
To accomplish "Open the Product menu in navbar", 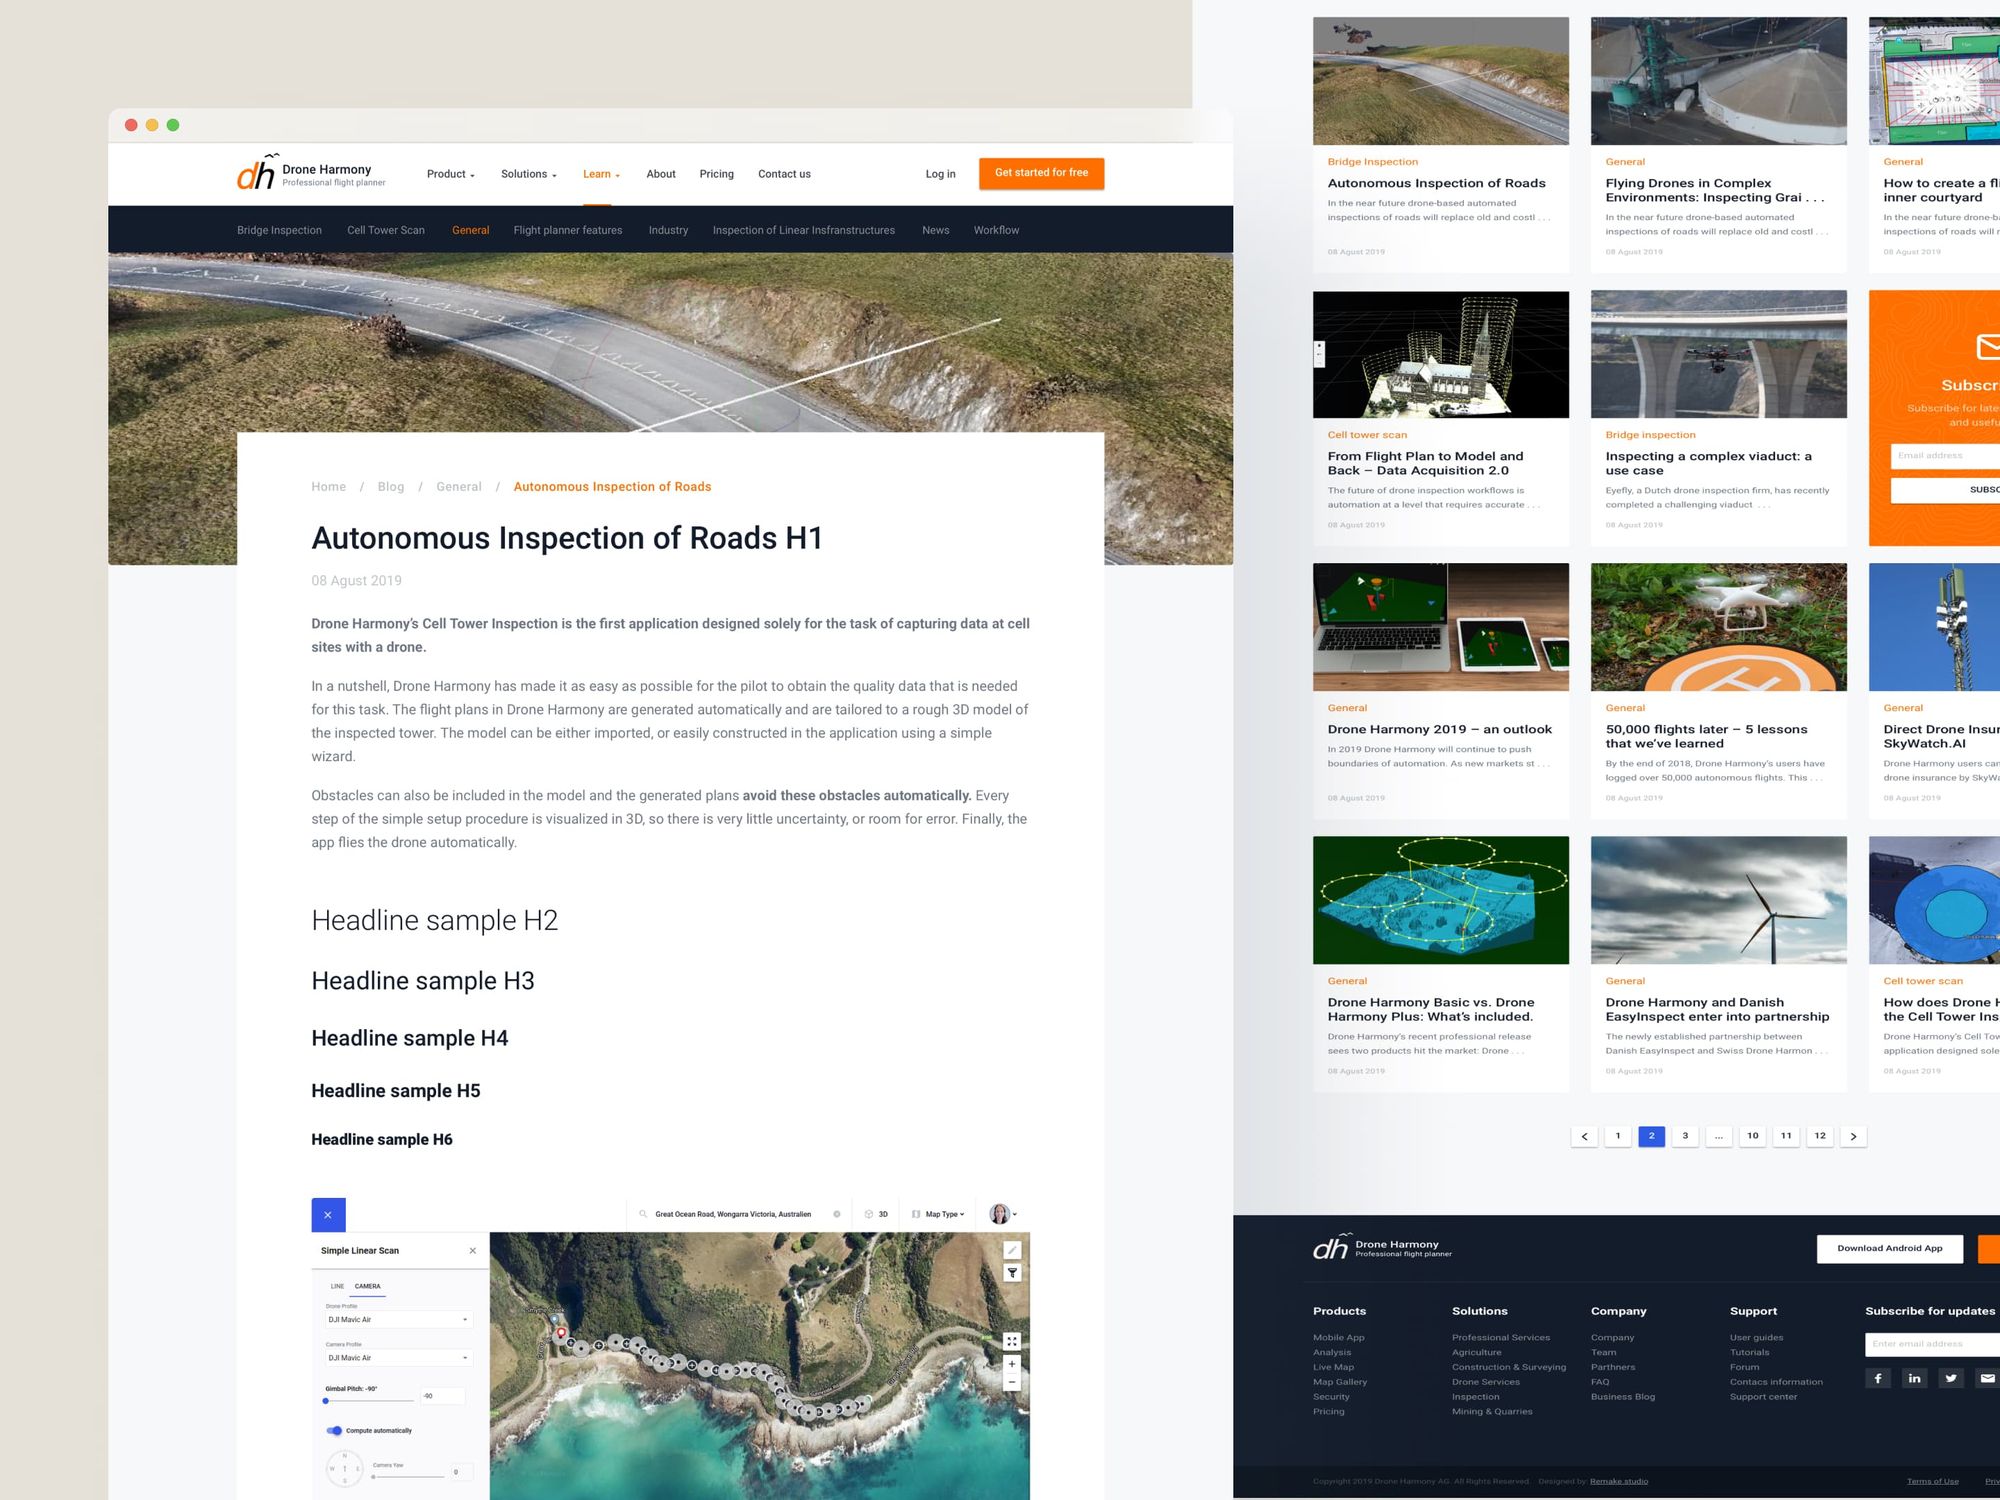I will coord(450,174).
